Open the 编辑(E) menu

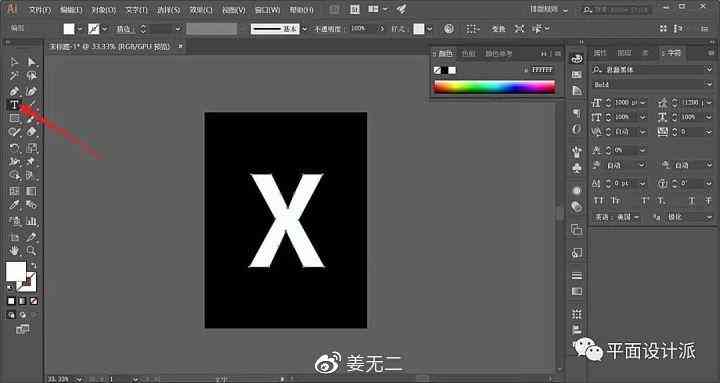click(x=71, y=10)
